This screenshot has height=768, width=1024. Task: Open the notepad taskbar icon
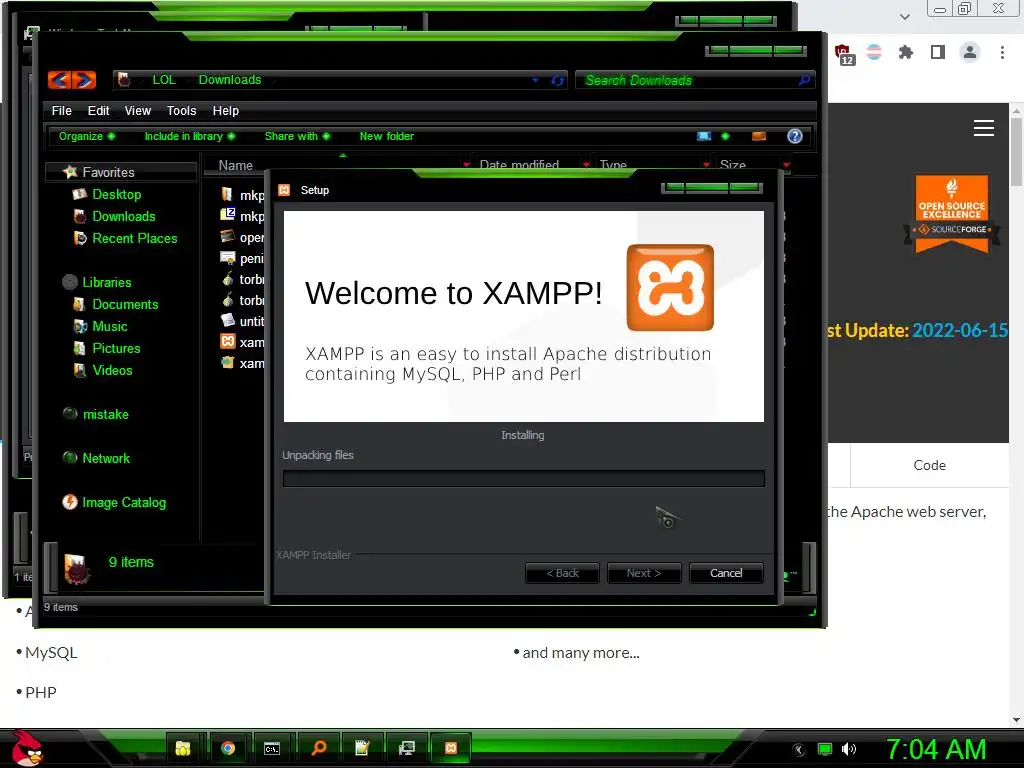362,748
